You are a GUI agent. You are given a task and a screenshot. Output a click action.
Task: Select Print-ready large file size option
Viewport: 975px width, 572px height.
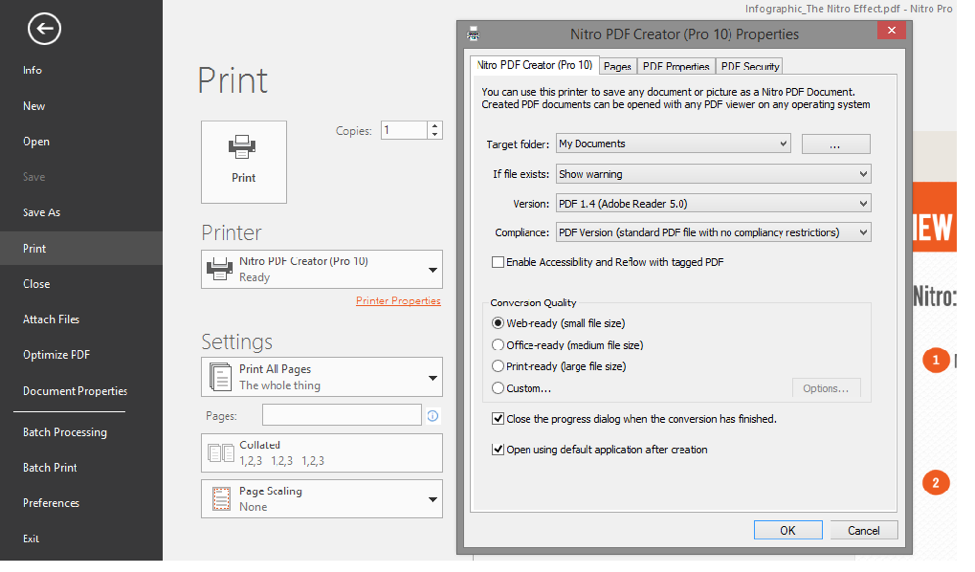[497, 366]
